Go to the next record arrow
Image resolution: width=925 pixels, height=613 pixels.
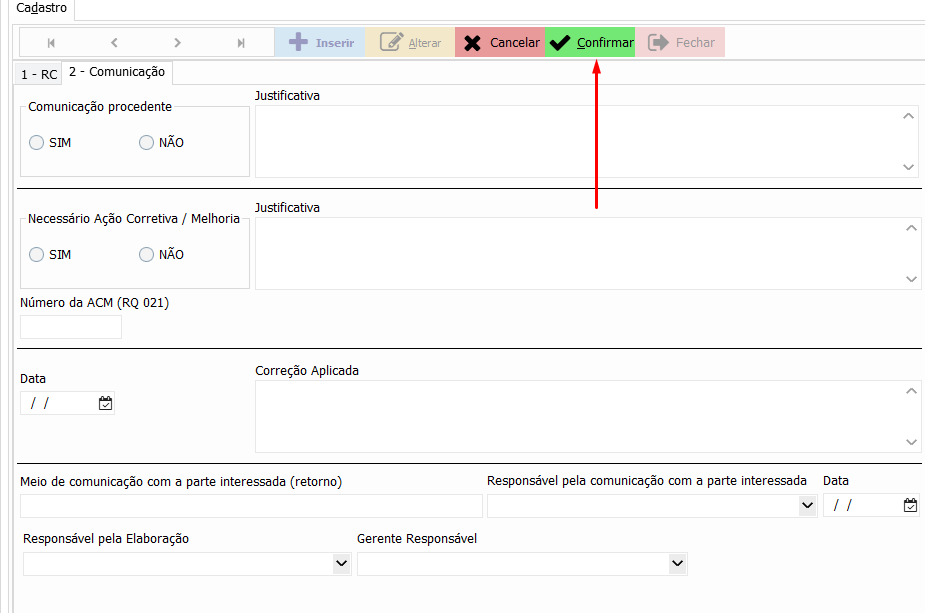[x=177, y=43]
